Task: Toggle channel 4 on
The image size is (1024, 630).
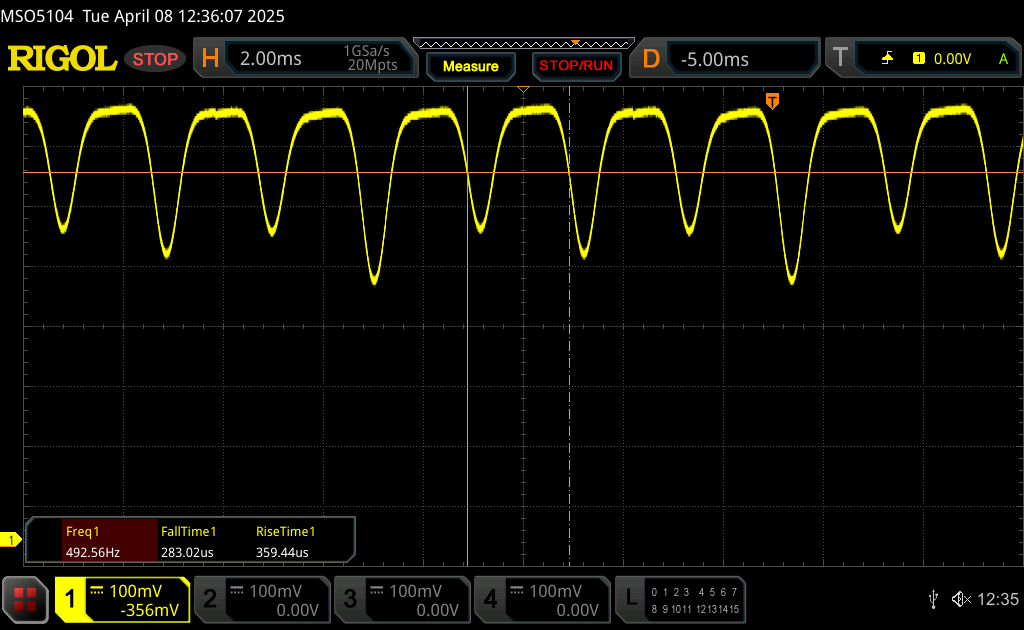Action: pyautogui.click(x=542, y=599)
